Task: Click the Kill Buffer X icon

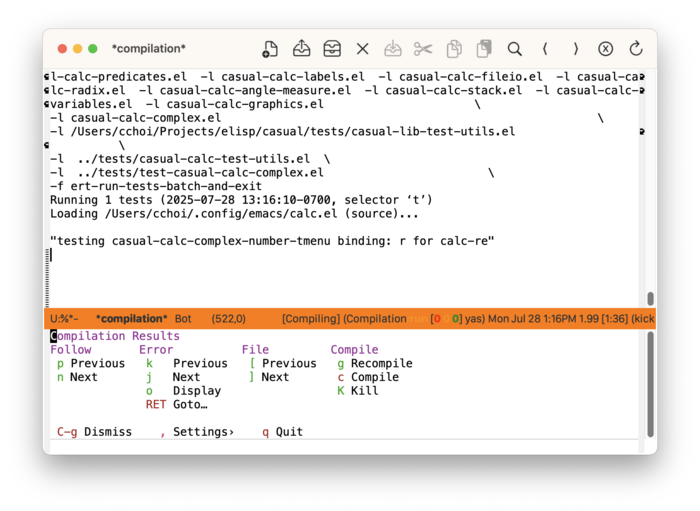Action: pyautogui.click(x=363, y=49)
